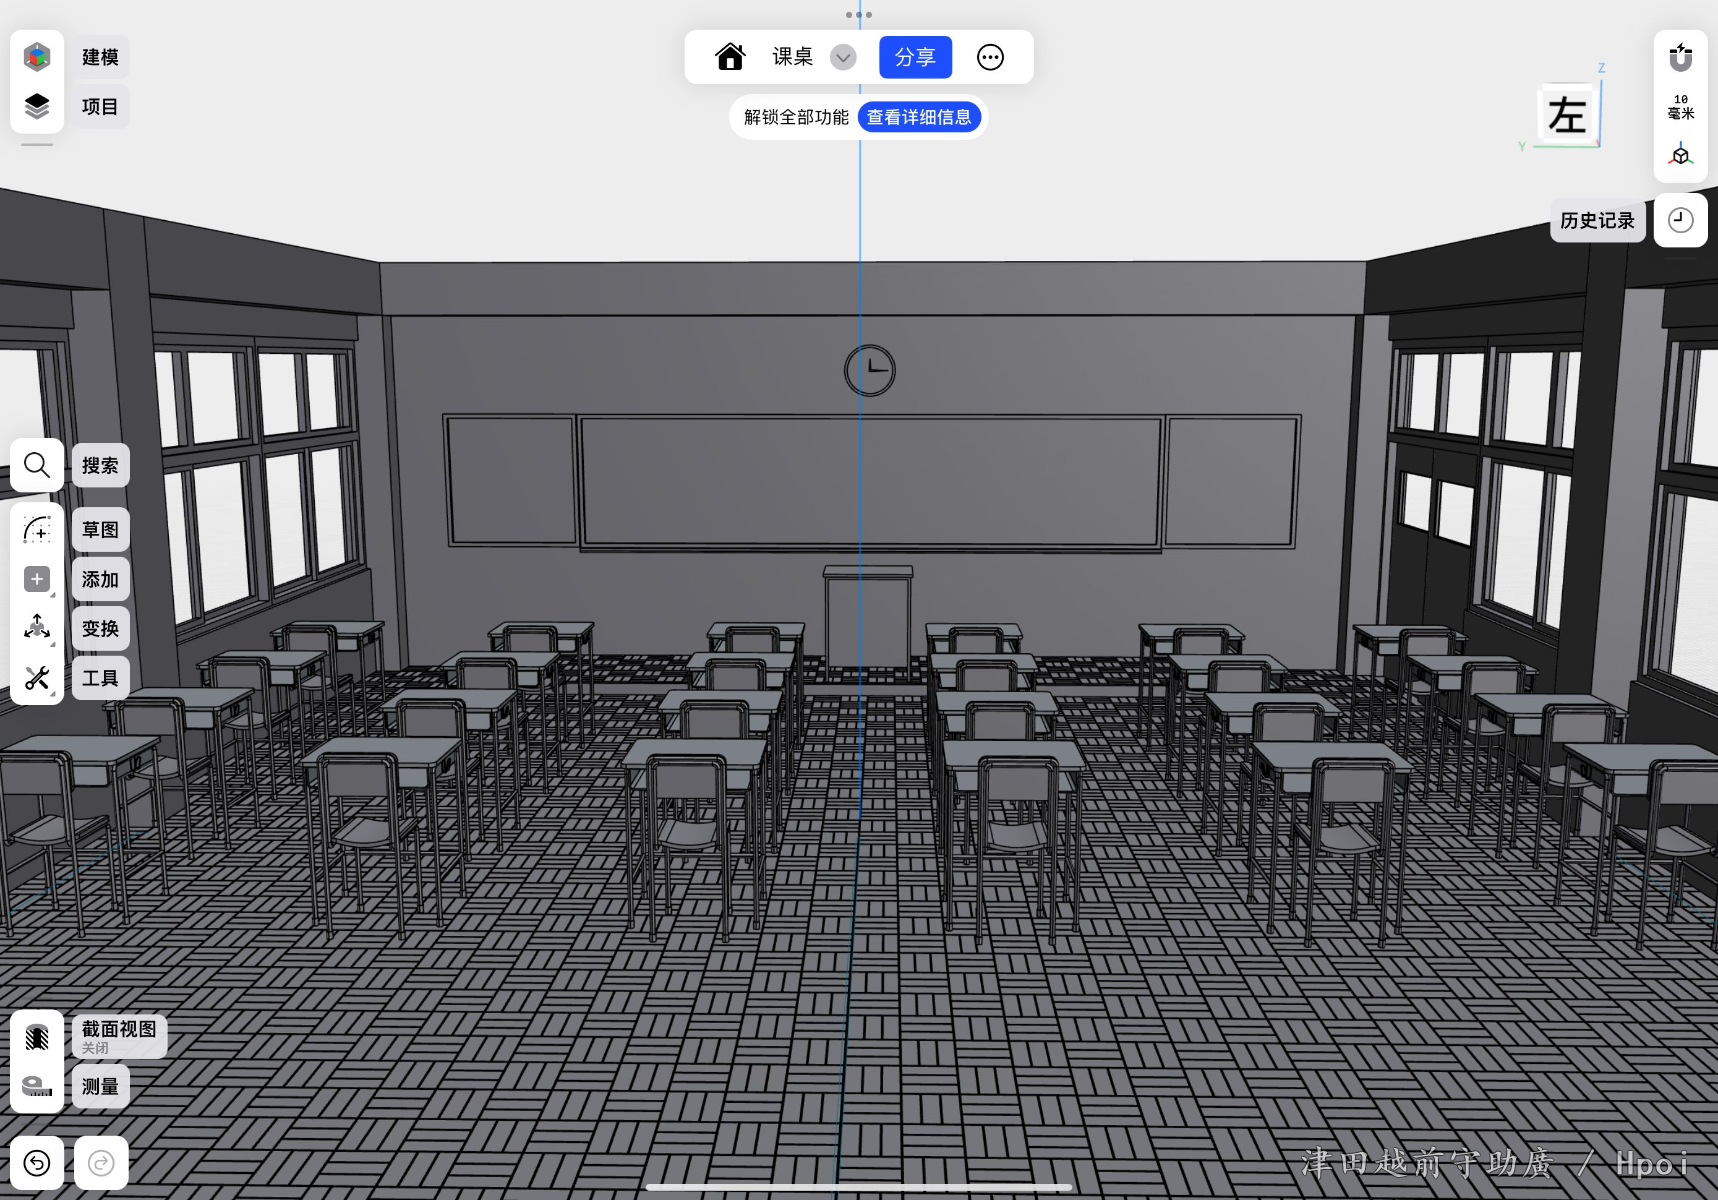Open the Measure tape icon
Viewport: 1718px width, 1200px height.
click(37, 1086)
